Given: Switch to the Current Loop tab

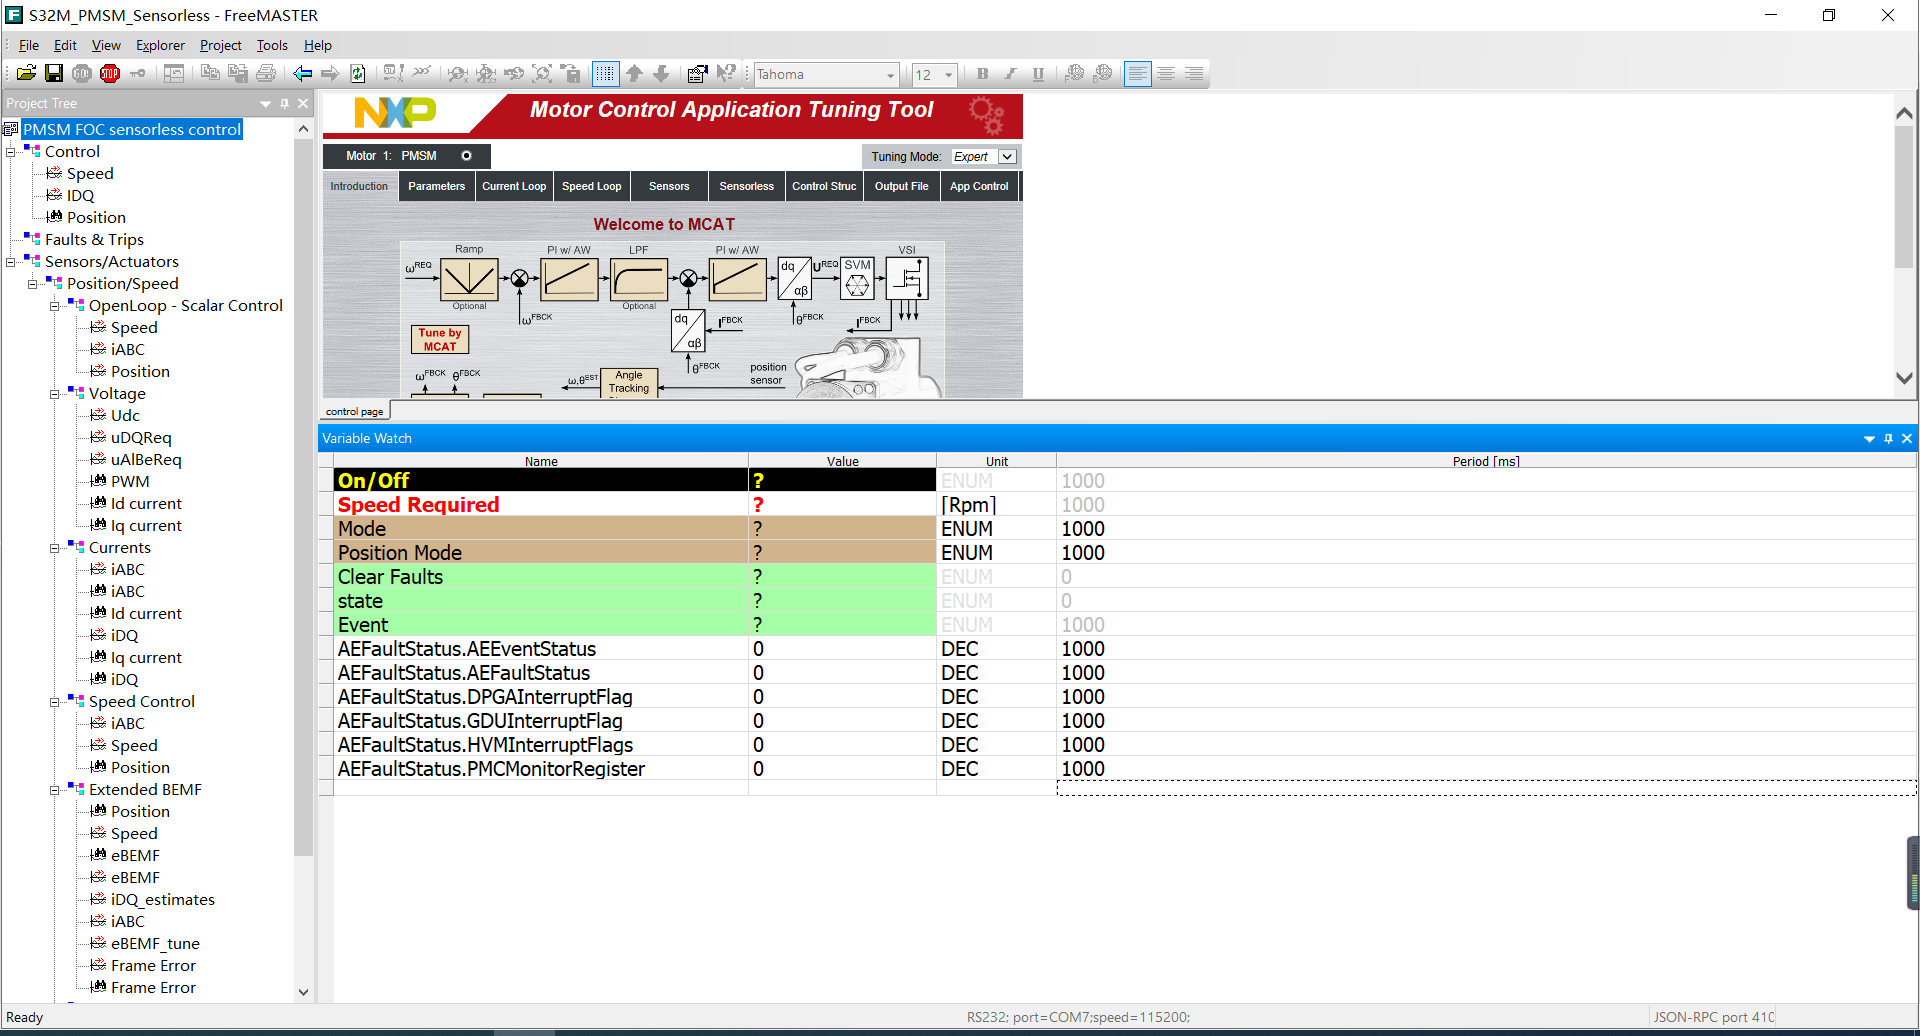Looking at the screenshot, I should pos(514,186).
